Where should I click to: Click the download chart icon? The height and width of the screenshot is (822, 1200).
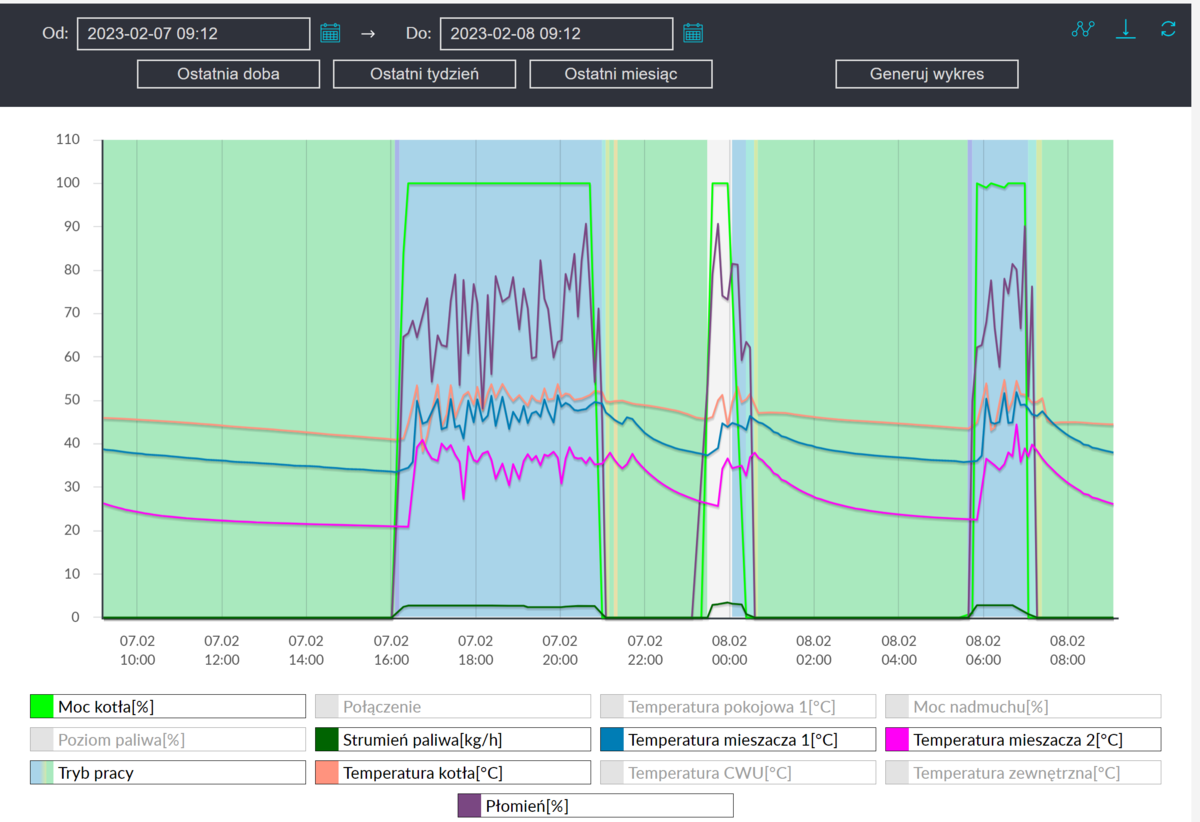click(1126, 29)
